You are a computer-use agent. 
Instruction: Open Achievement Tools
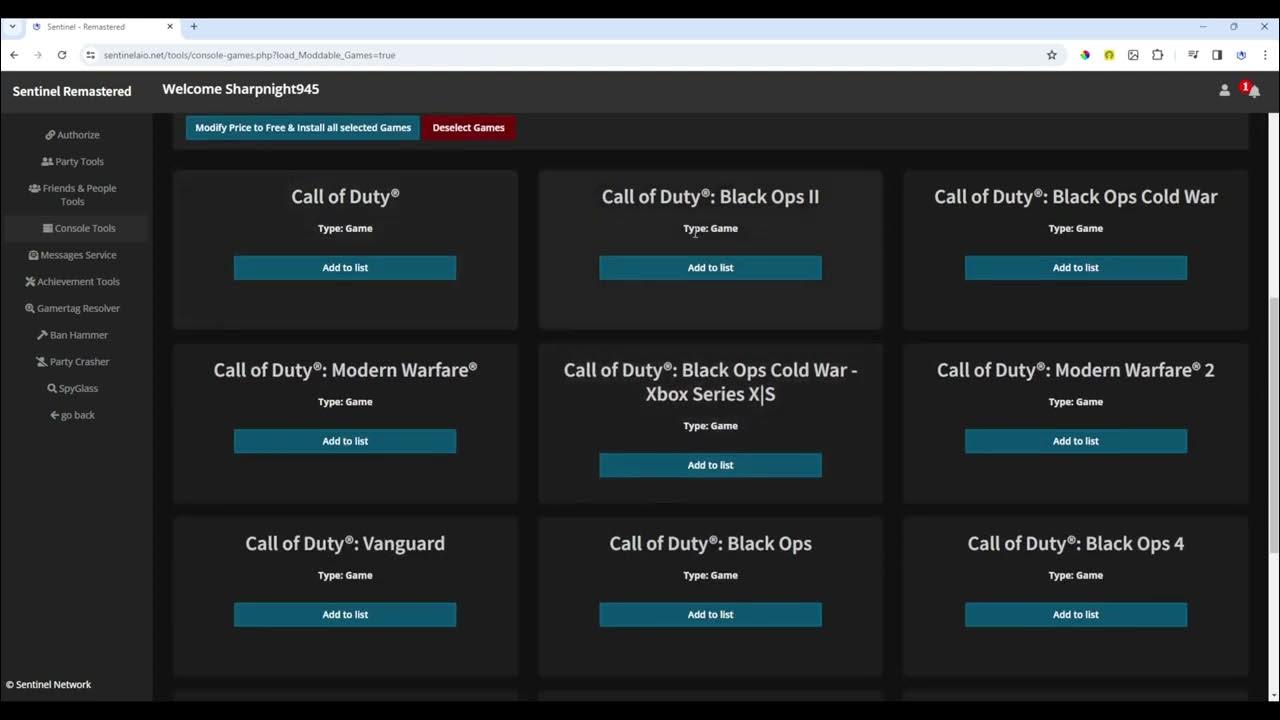coord(72,282)
